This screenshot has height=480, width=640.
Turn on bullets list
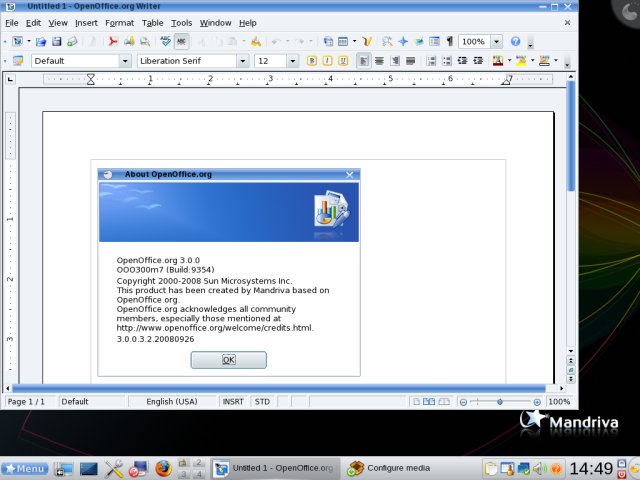447,61
